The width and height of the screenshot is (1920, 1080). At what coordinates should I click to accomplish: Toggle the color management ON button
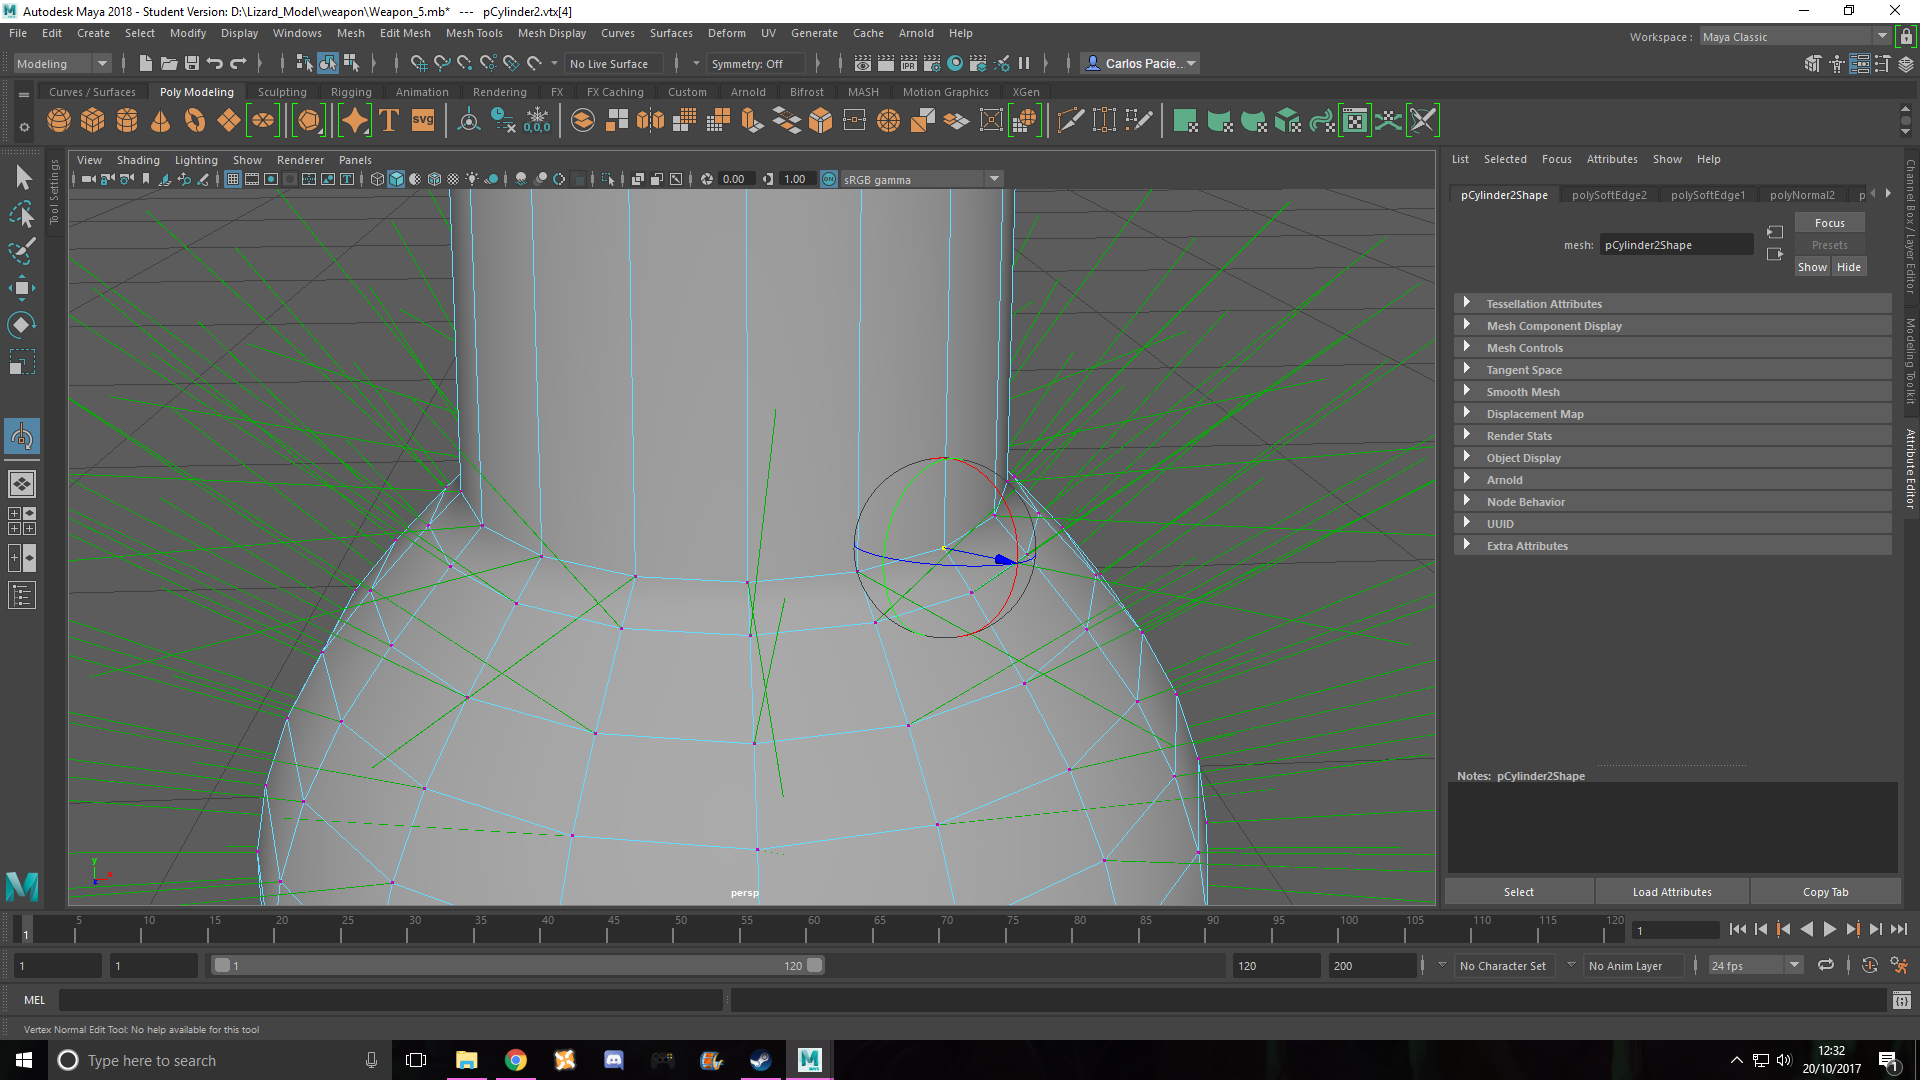click(829, 179)
